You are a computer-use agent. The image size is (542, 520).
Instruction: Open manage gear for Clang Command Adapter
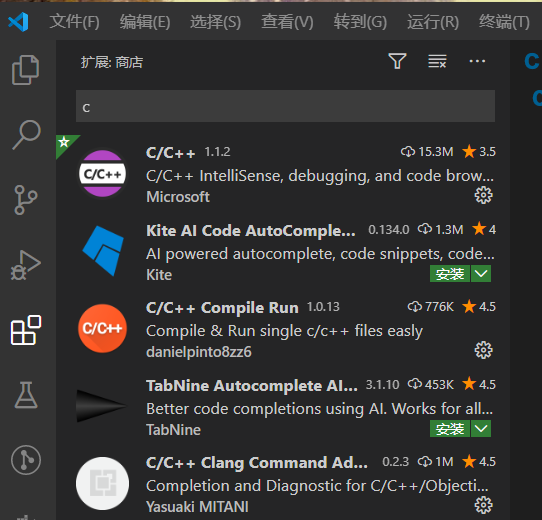click(x=483, y=505)
